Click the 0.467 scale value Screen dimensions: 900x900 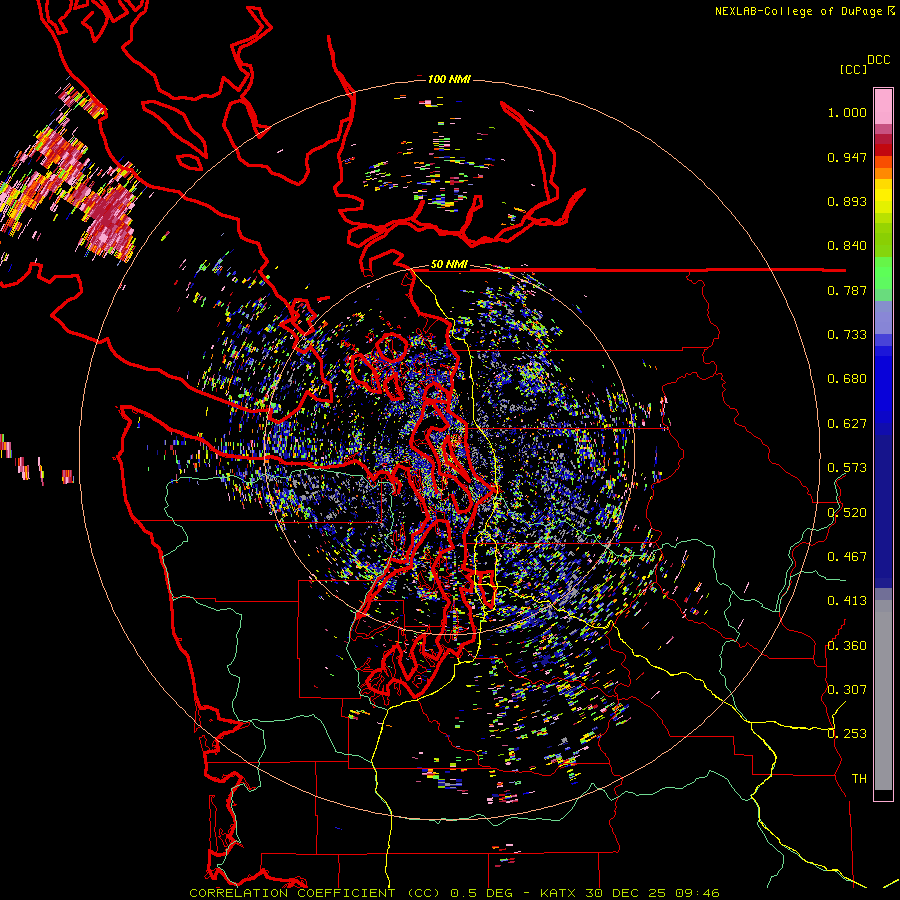(x=847, y=557)
